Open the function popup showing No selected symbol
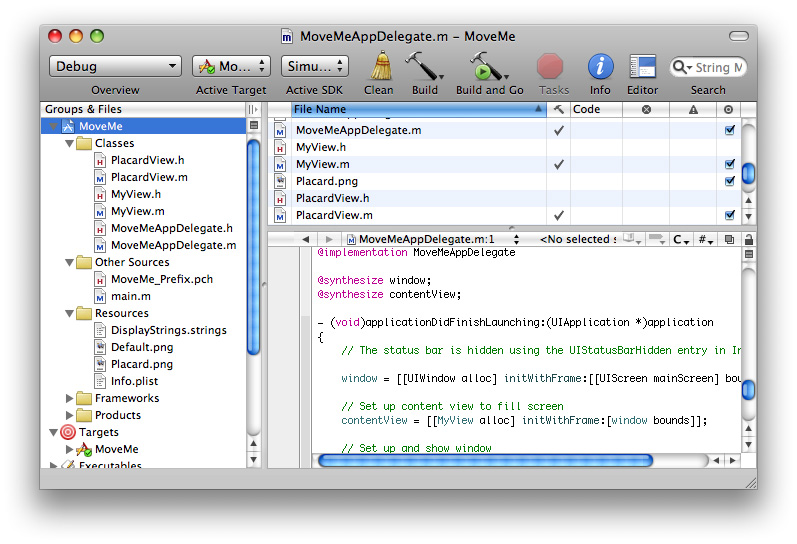 (x=578, y=239)
